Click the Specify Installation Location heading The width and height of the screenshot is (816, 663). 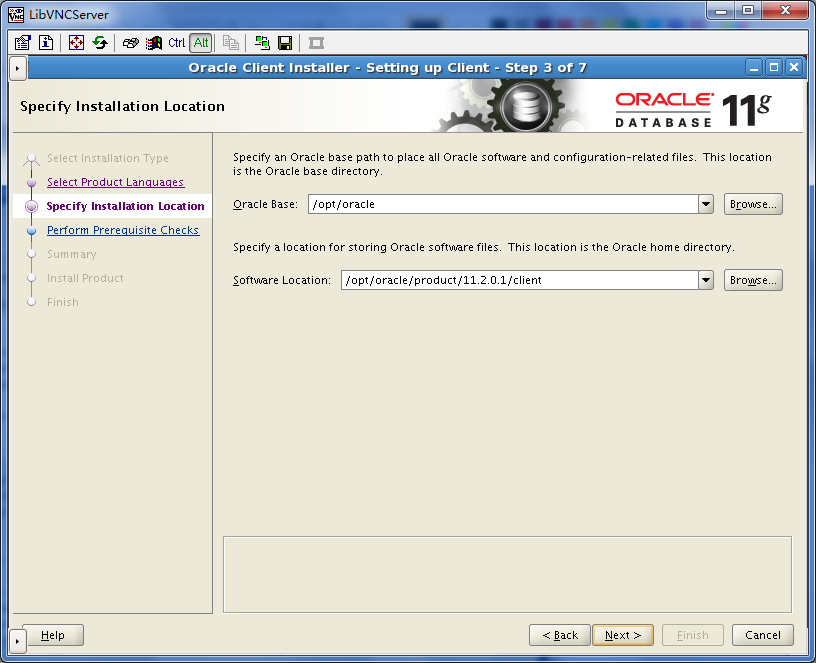point(122,106)
